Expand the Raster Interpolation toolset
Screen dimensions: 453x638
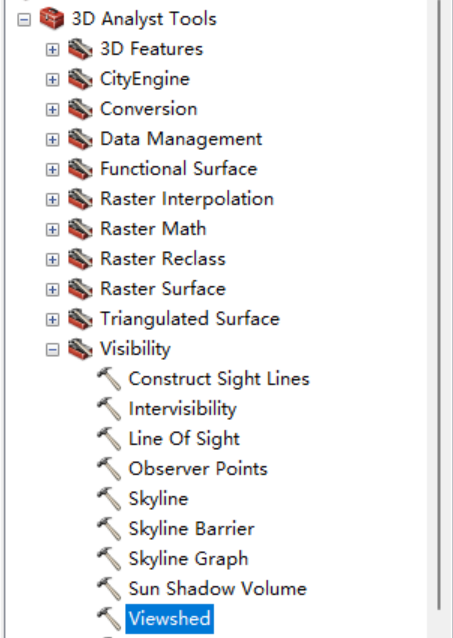(52, 200)
